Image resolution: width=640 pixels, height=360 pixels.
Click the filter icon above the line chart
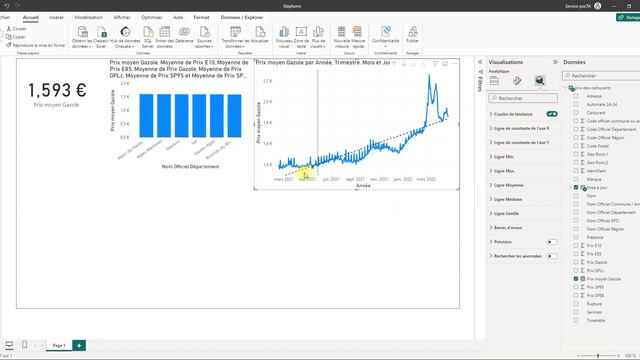coord(435,64)
